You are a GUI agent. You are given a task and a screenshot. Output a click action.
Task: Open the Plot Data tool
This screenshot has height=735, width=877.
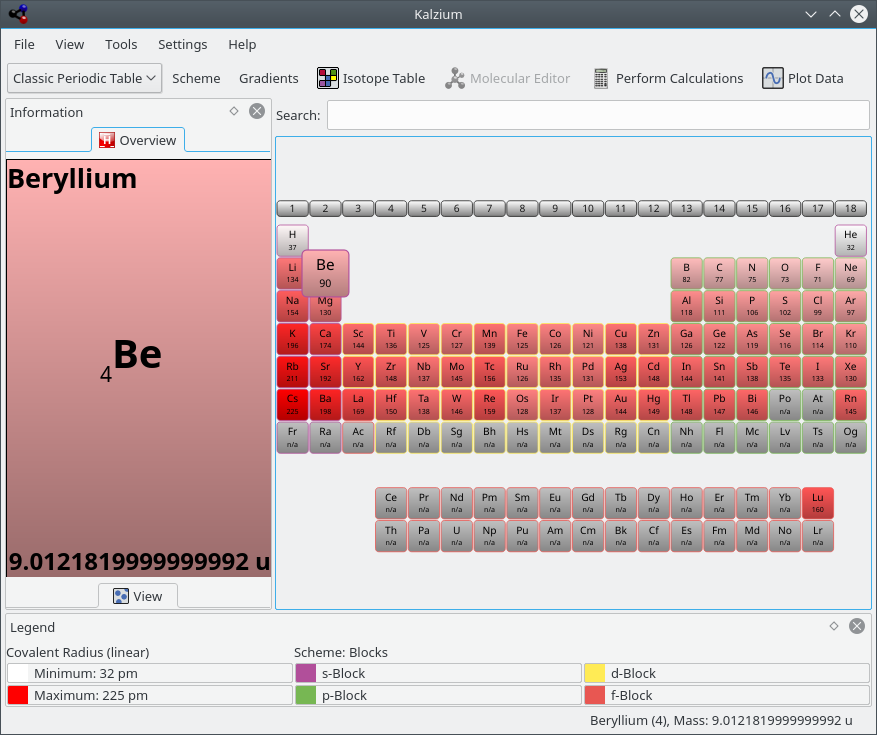click(x=803, y=78)
